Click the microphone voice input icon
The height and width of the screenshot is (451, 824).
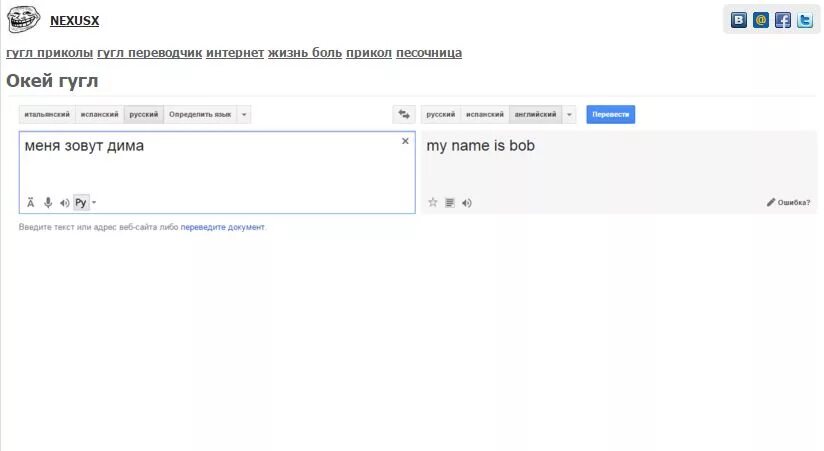tap(48, 203)
